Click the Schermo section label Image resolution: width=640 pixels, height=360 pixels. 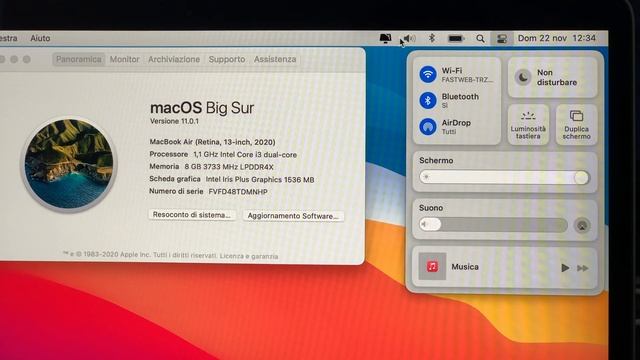pos(436,160)
